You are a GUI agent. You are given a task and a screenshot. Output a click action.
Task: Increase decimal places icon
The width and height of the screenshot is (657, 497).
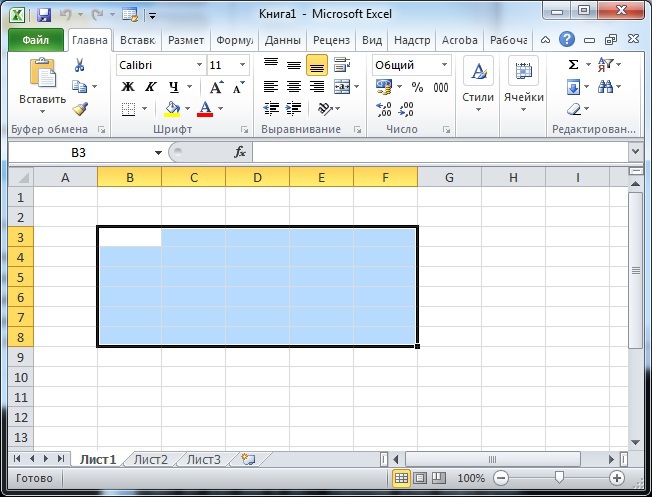384,109
